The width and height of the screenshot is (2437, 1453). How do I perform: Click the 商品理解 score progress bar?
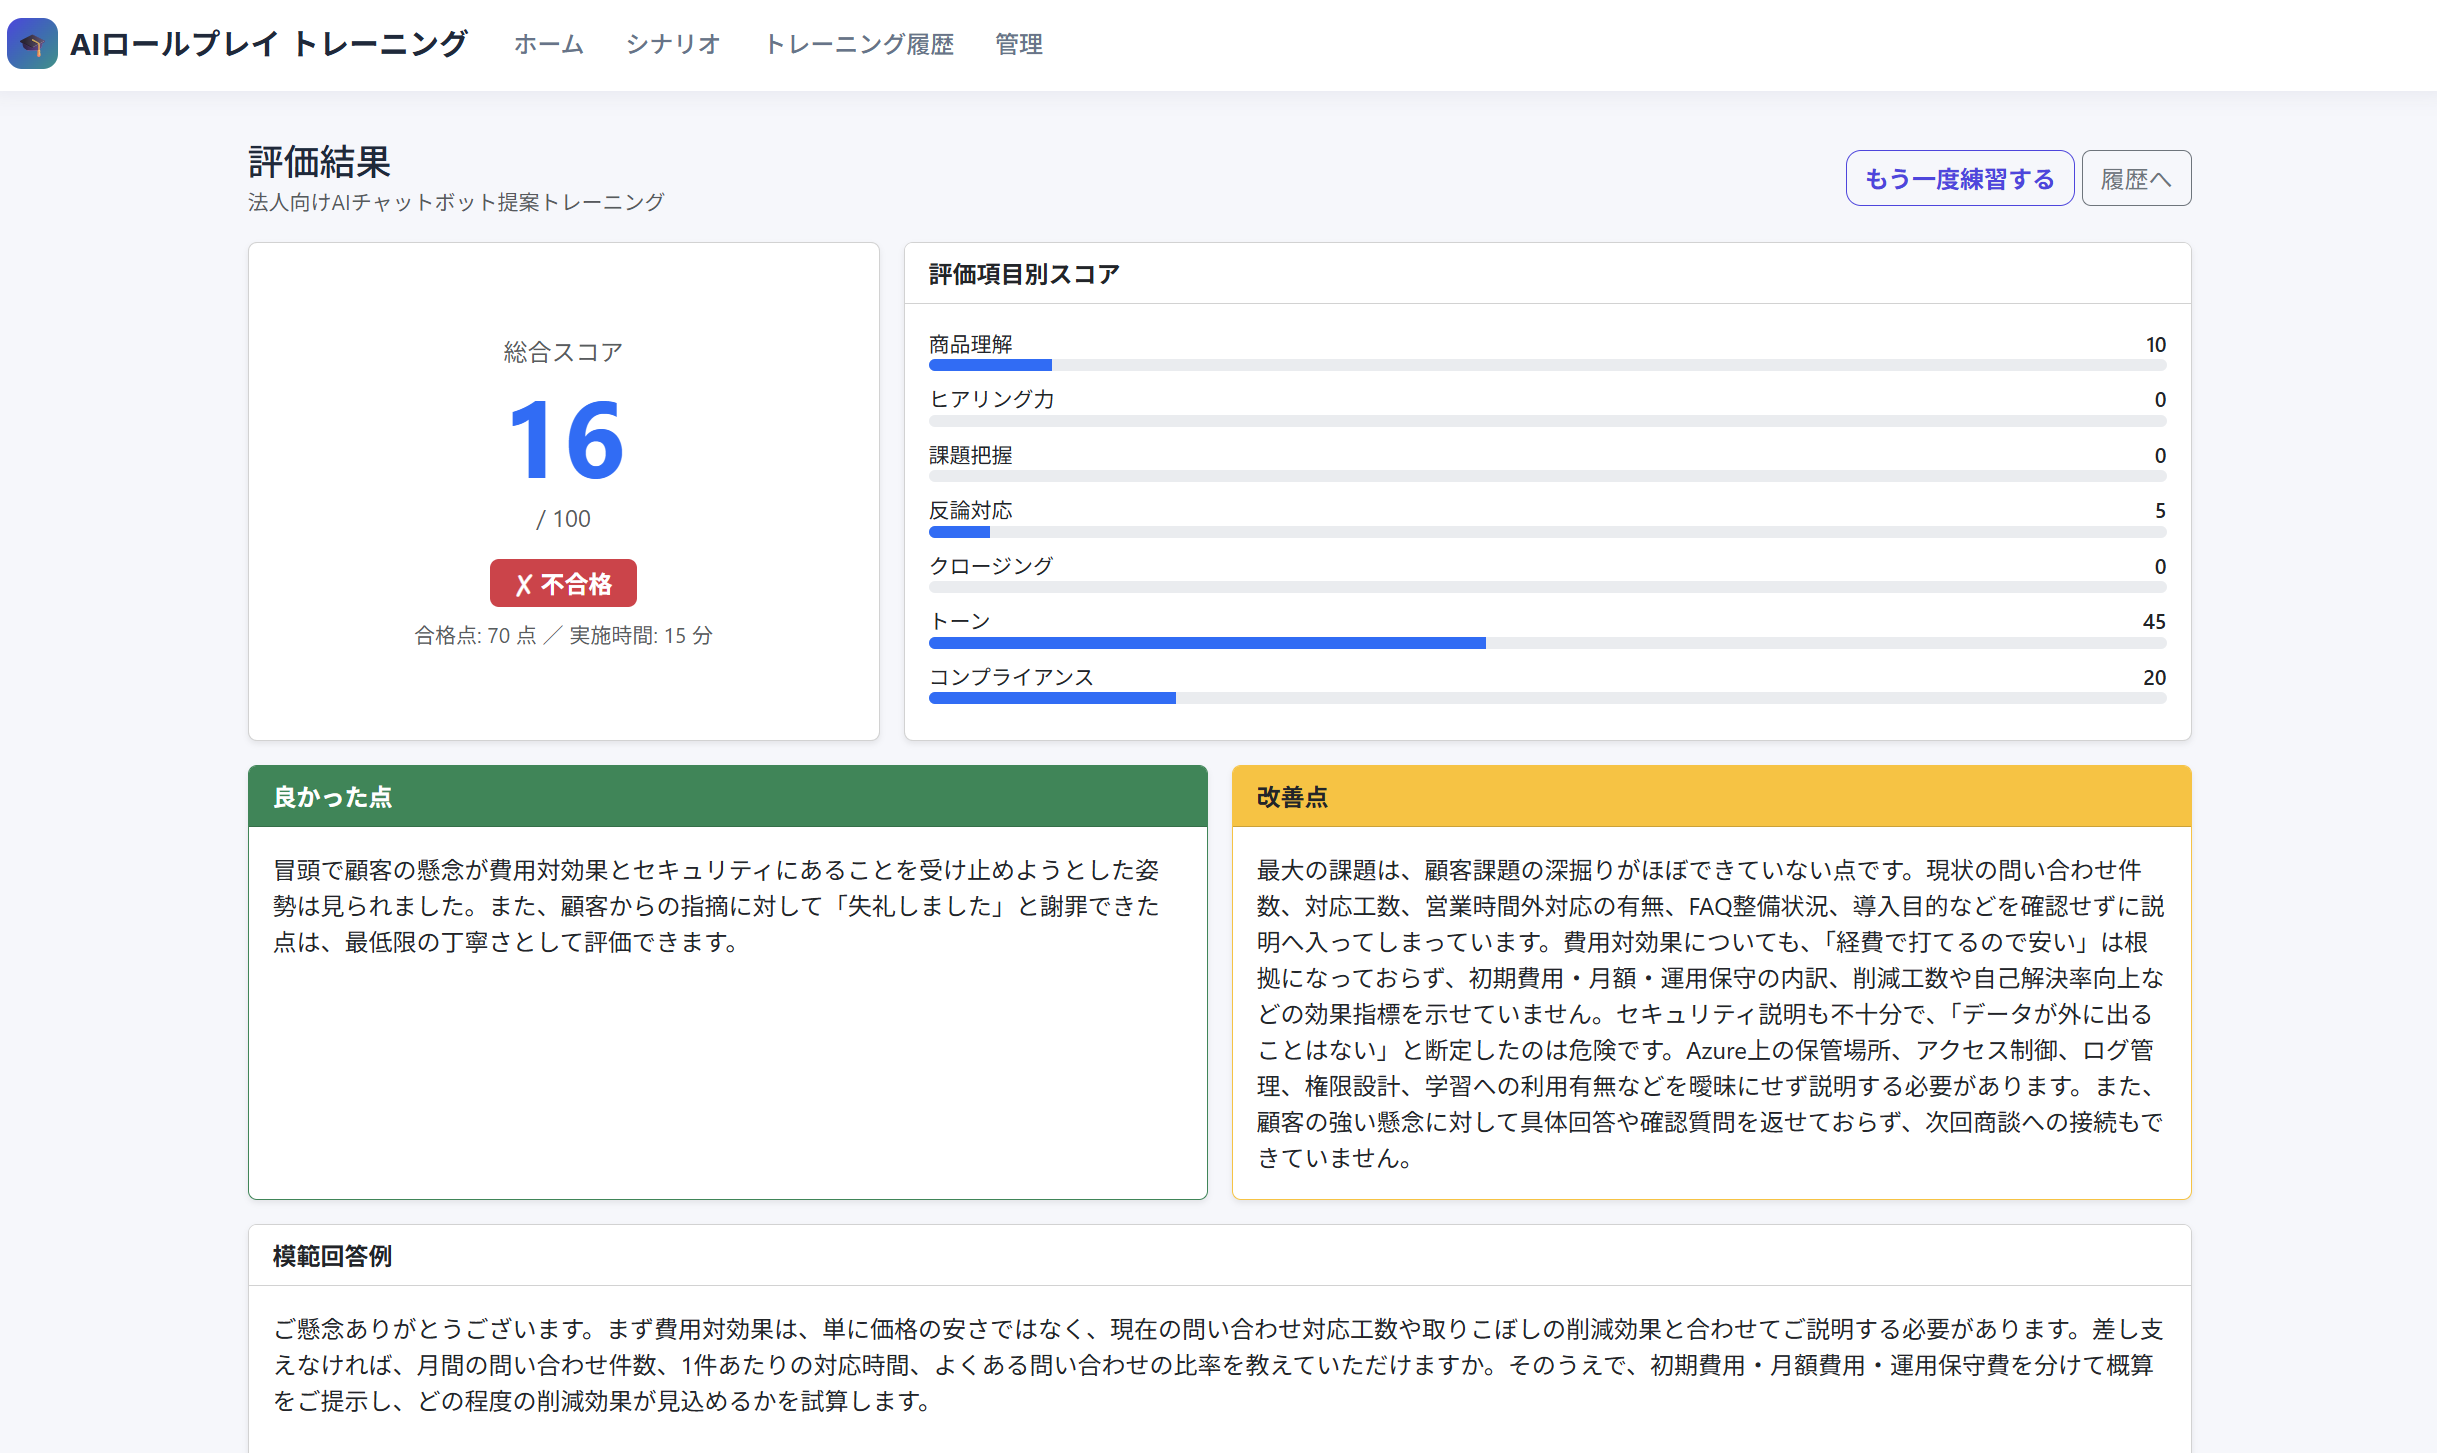1547,366
